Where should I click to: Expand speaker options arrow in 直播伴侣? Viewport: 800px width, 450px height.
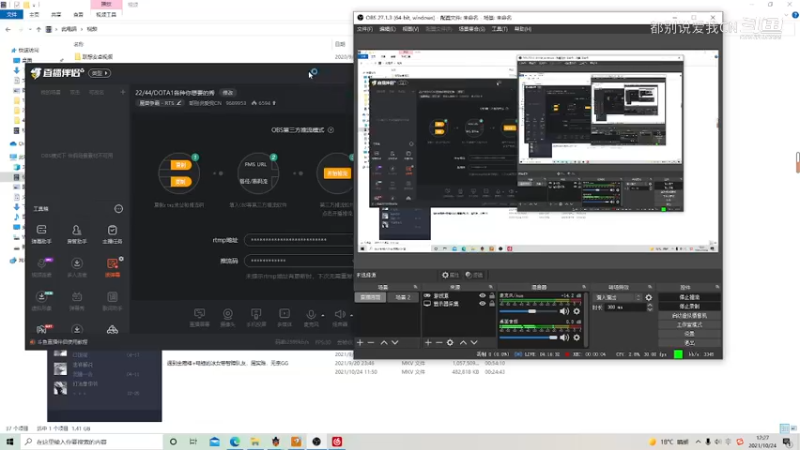pyautogui.click(x=351, y=315)
